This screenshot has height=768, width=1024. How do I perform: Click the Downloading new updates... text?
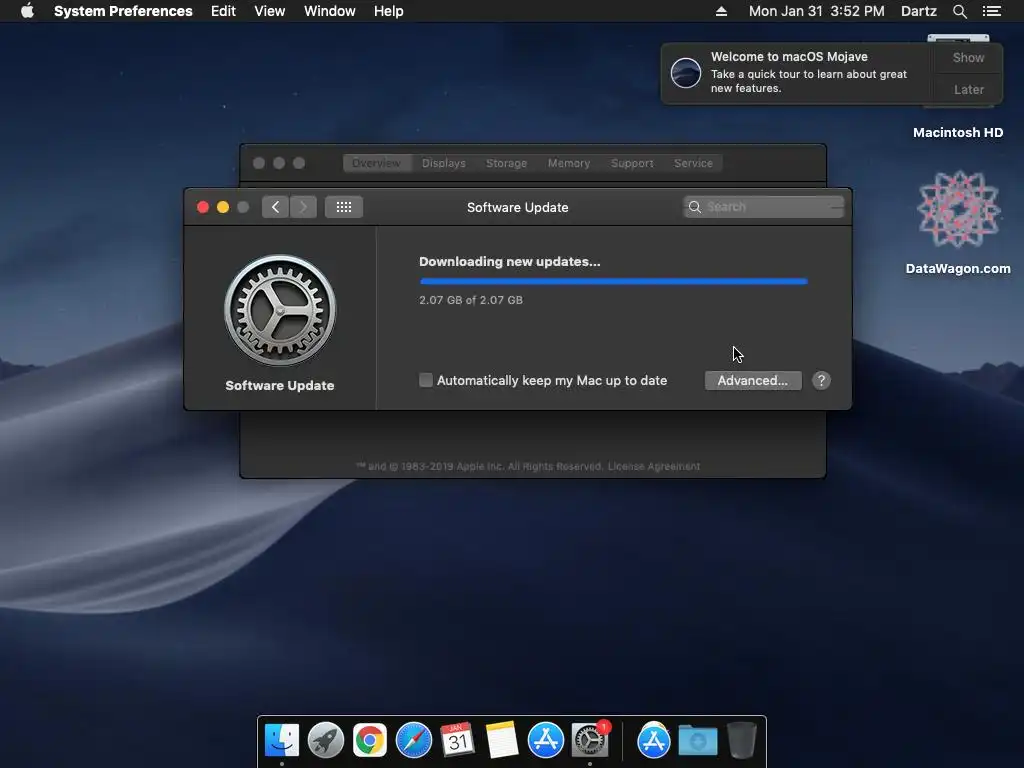(x=509, y=262)
